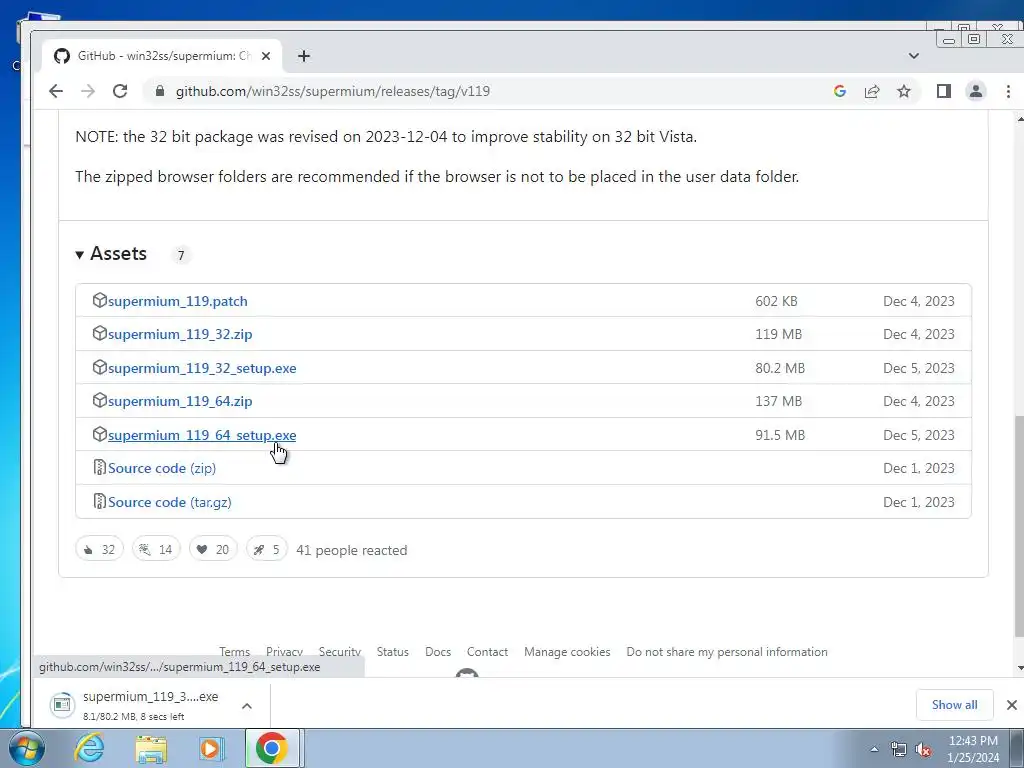
Task: Open the footer Privacy link
Action: 284,652
